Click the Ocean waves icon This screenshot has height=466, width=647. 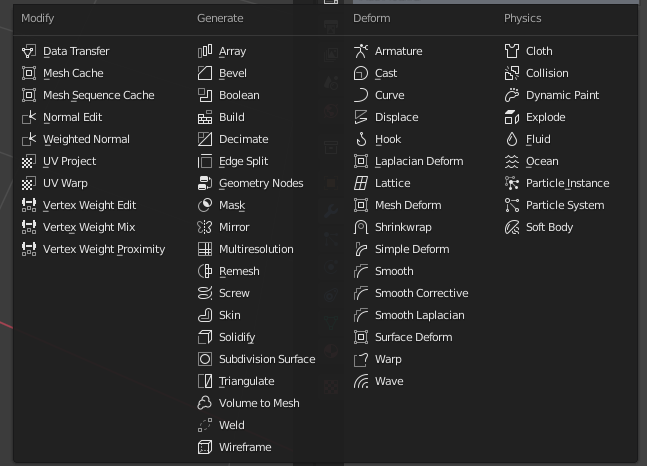[512, 161]
